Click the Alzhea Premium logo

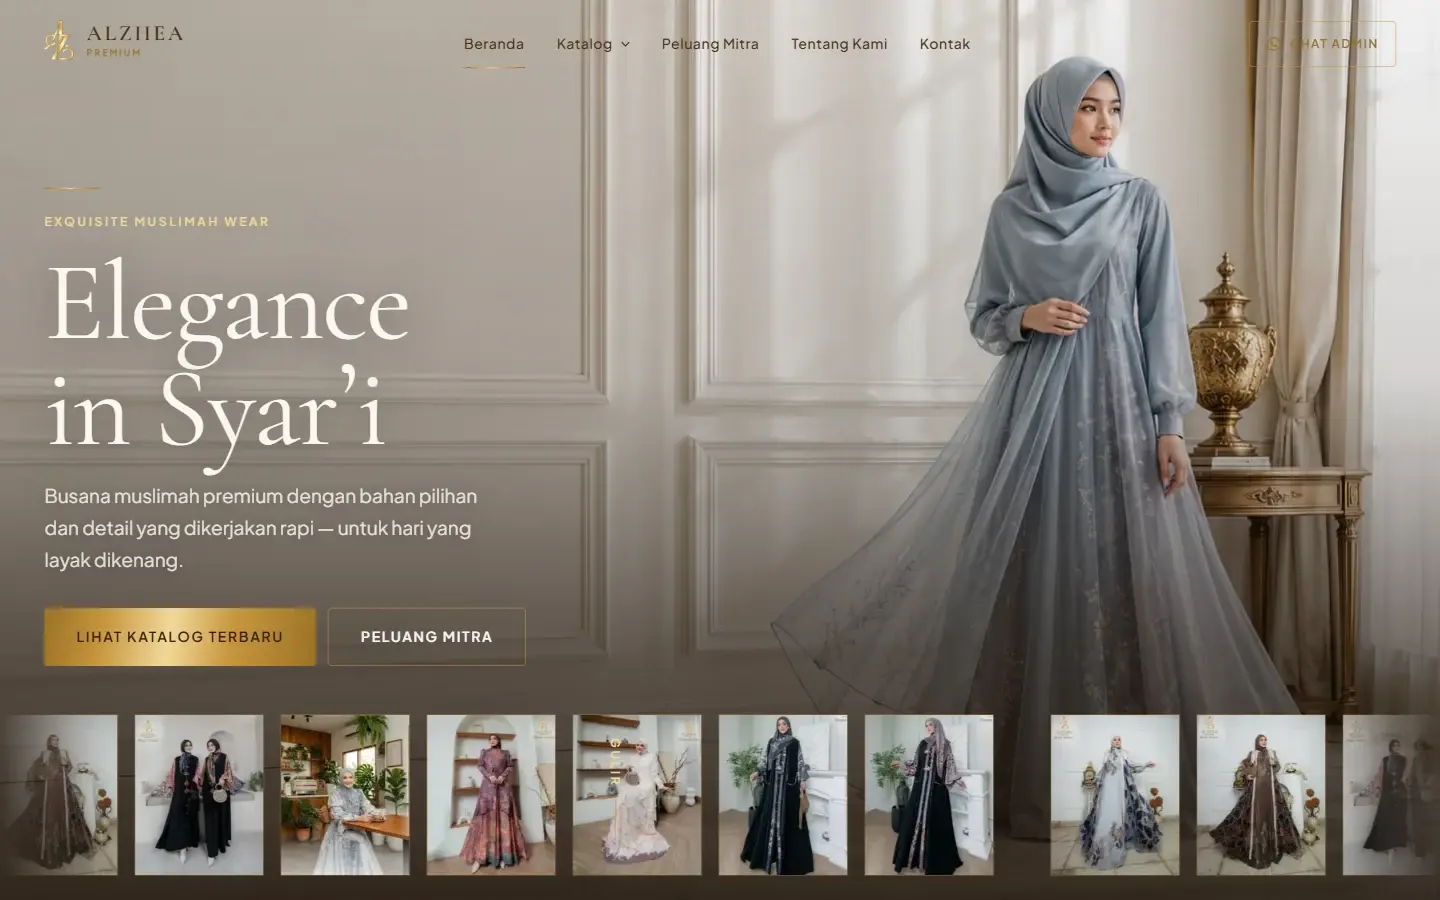pyautogui.click(x=113, y=41)
